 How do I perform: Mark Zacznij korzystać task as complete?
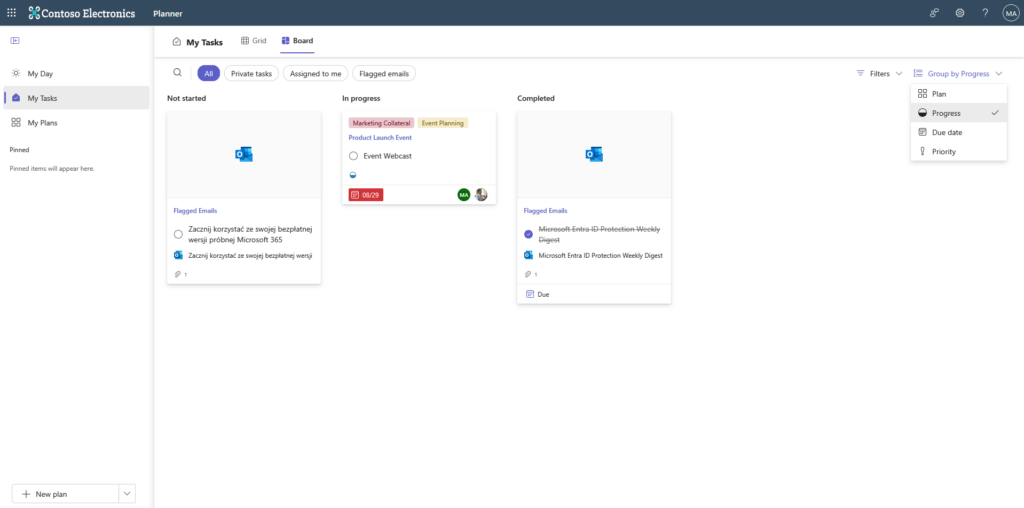178,234
